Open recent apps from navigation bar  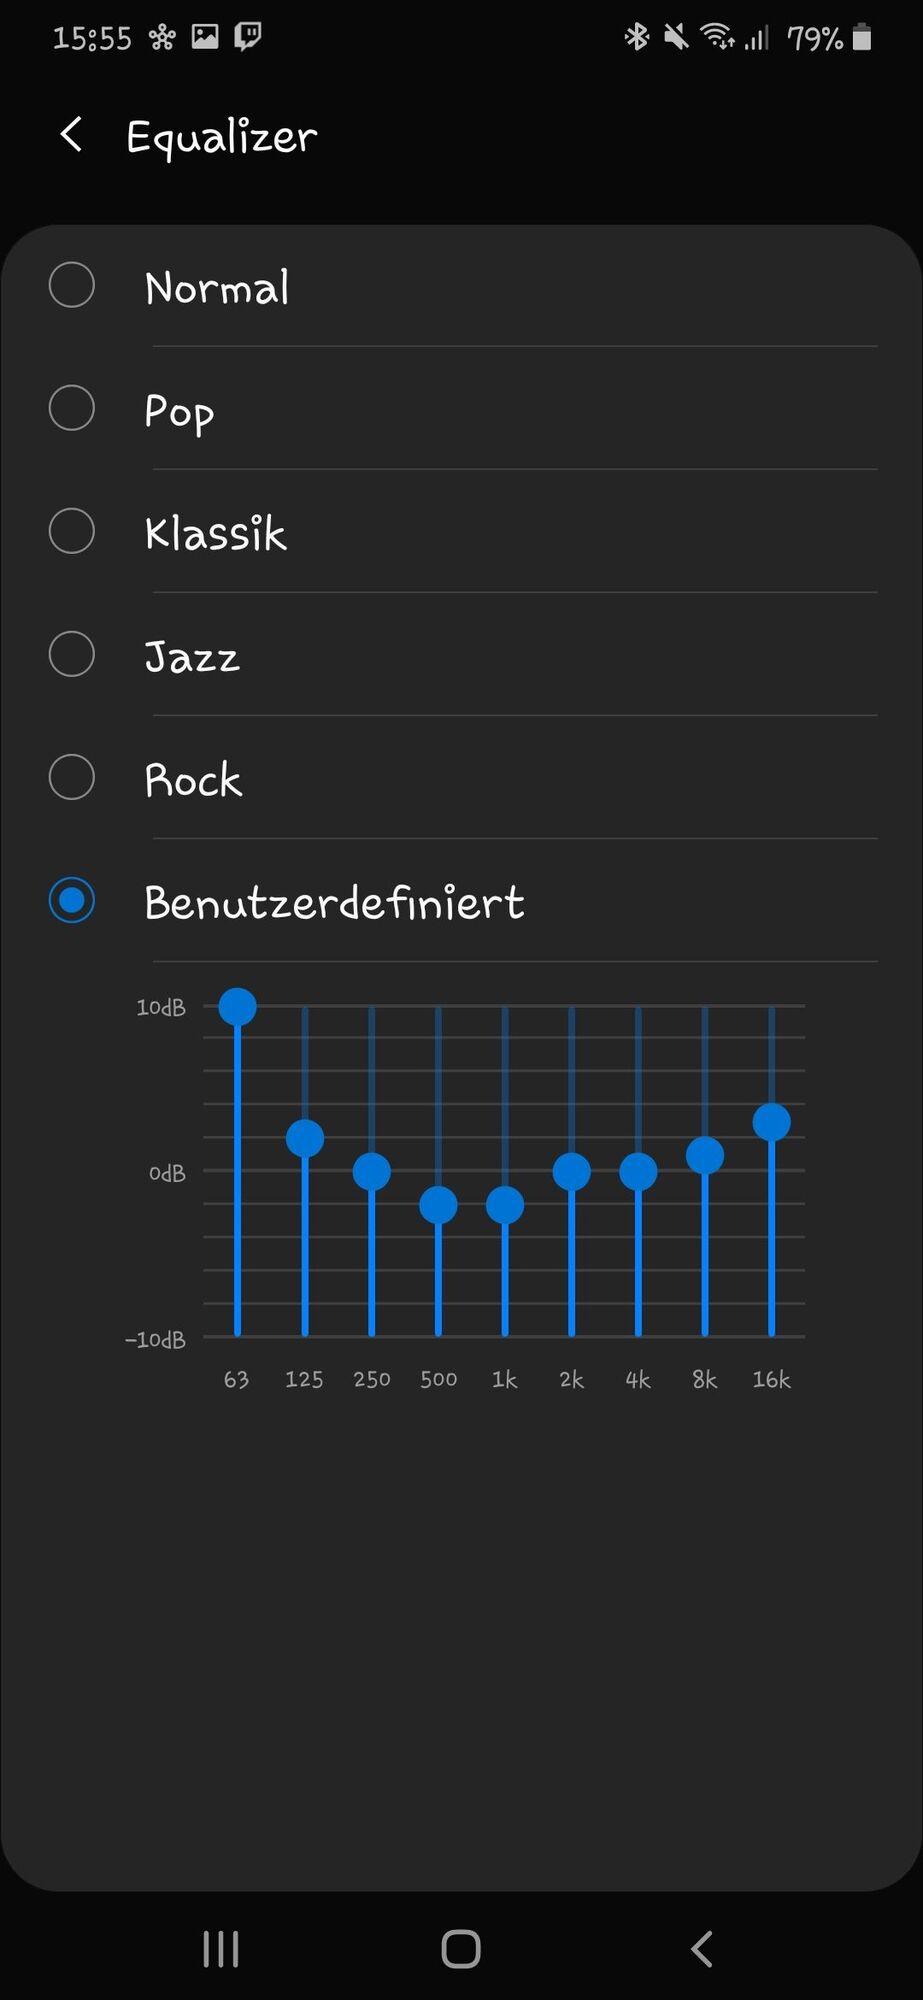pyautogui.click(x=221, y=1948)
